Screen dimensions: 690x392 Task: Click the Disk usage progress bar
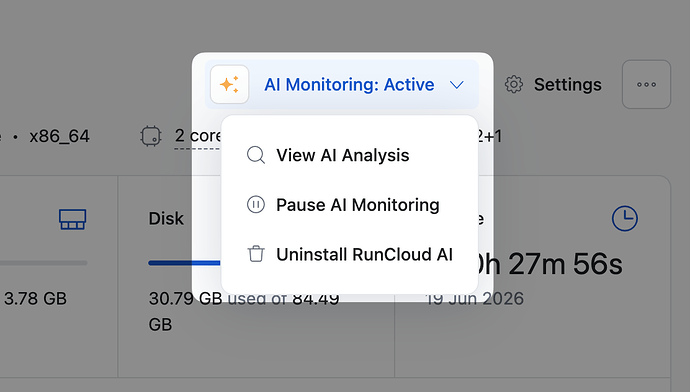click(x=184, y=263)
